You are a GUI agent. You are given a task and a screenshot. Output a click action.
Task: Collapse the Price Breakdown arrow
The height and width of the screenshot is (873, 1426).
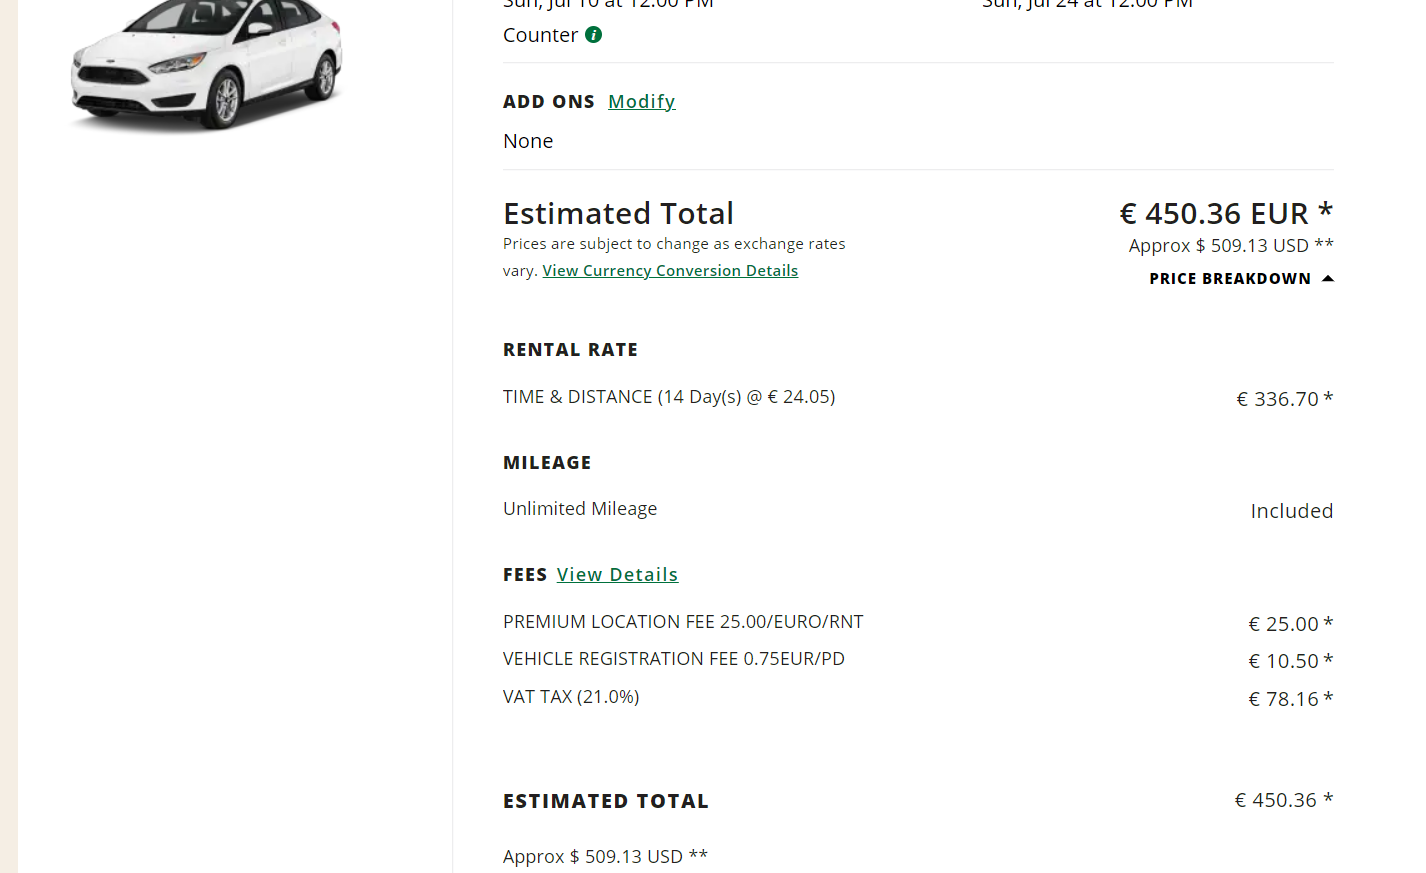[x=1328, y=279]
